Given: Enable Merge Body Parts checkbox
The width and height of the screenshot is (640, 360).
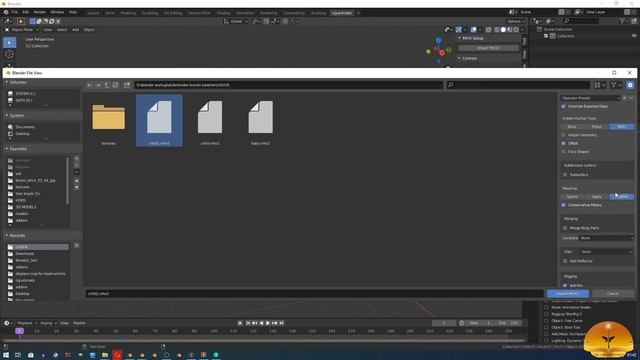Looking at the screenshot, I should click(565, 228).
